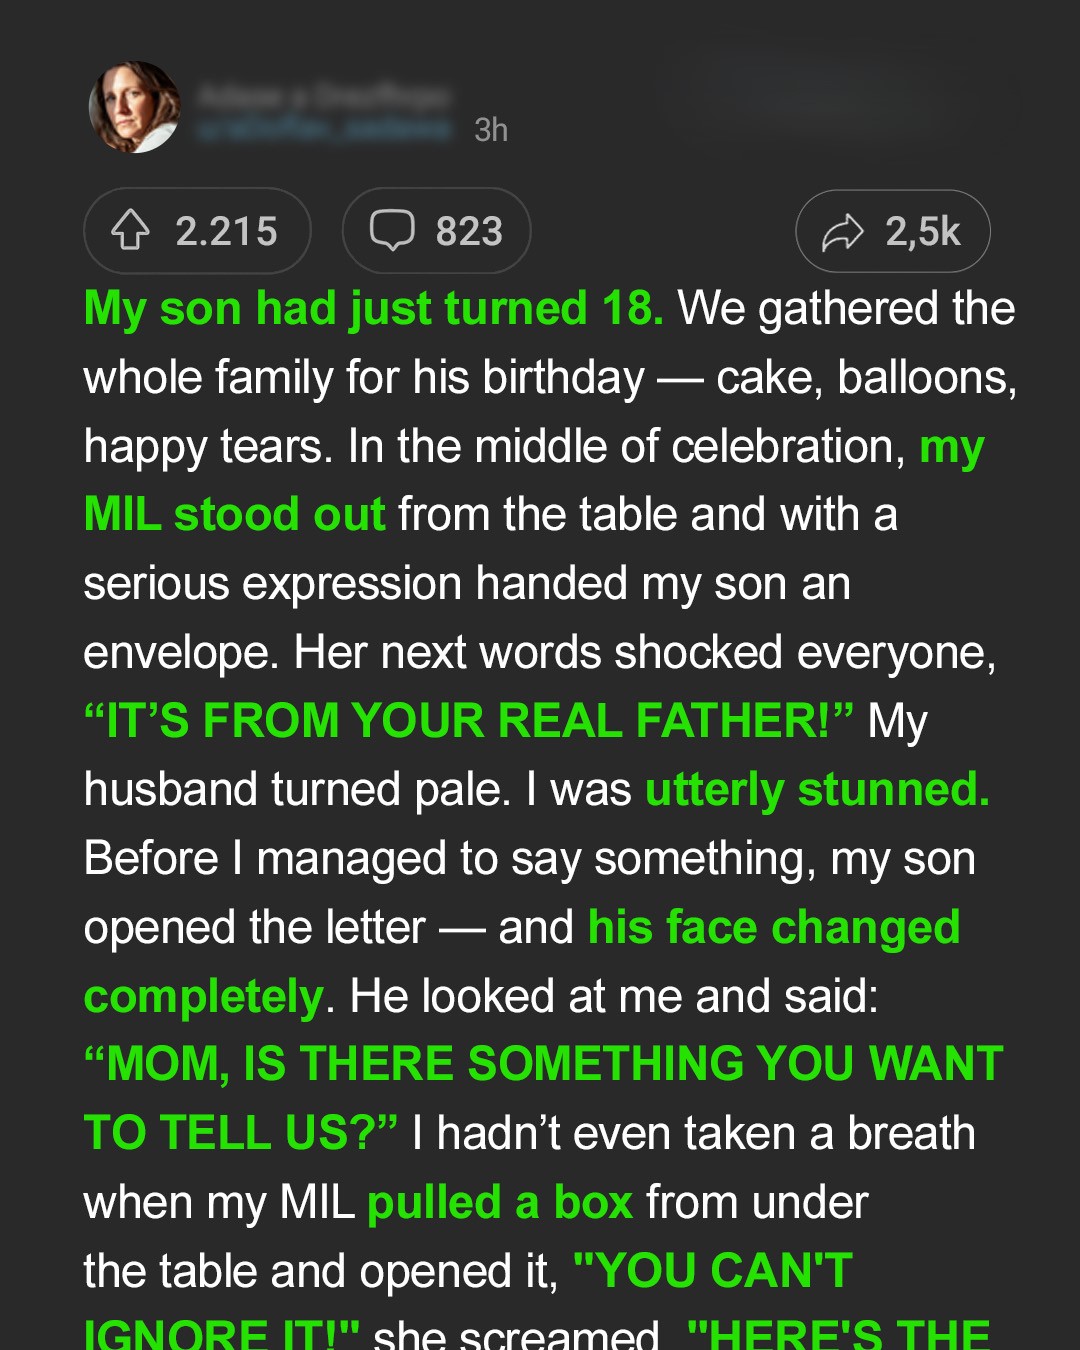Click the highlighted phrase "MIL stood out"
The height and width of the screenshot is (1350, 1080).
[235, 515]
